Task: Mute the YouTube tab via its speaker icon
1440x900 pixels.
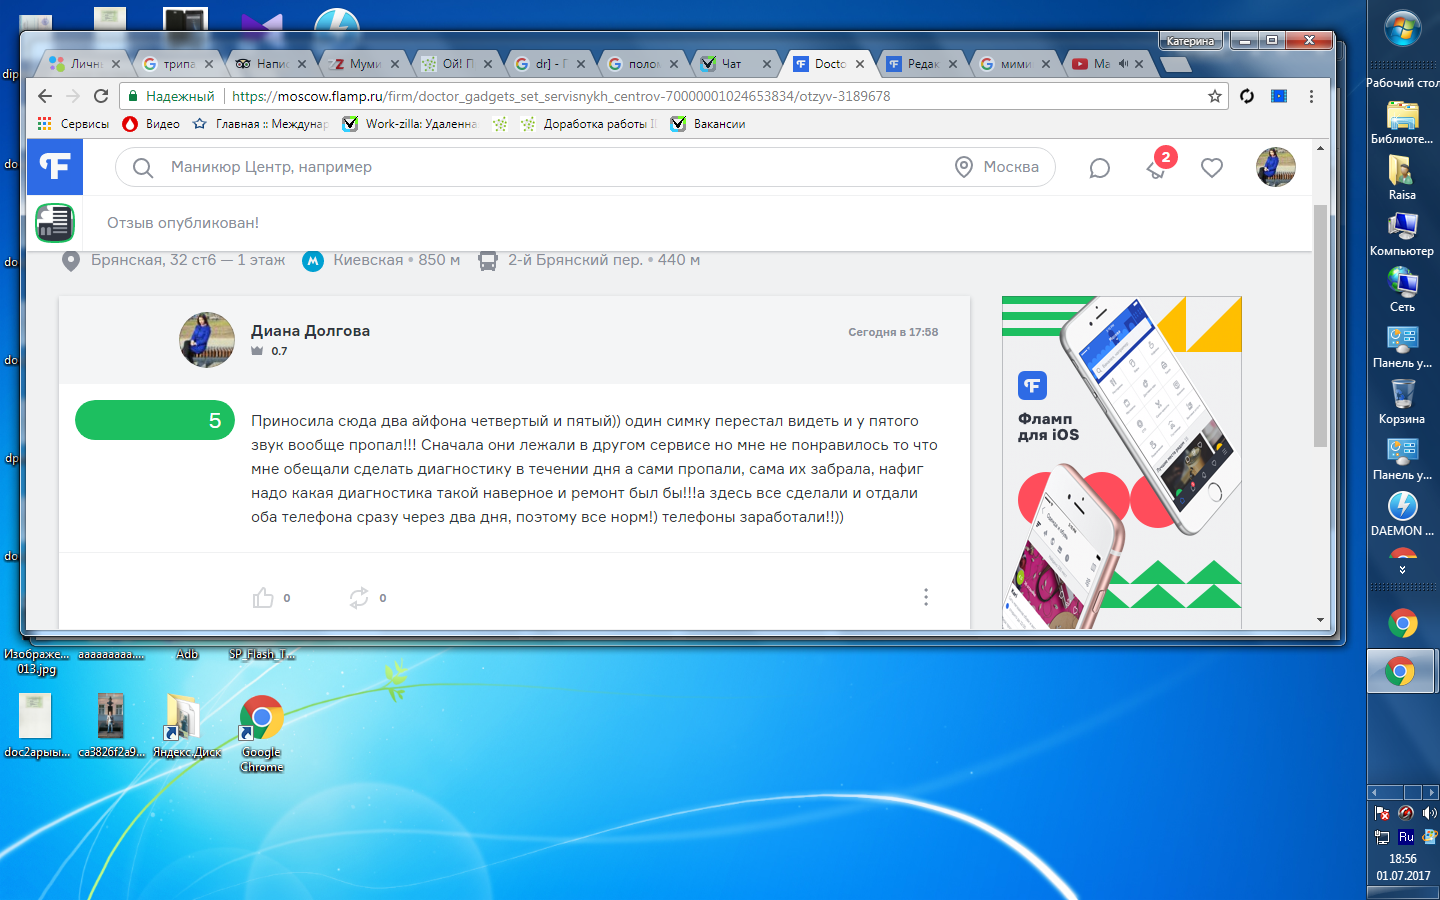Action: (1123, 63)
